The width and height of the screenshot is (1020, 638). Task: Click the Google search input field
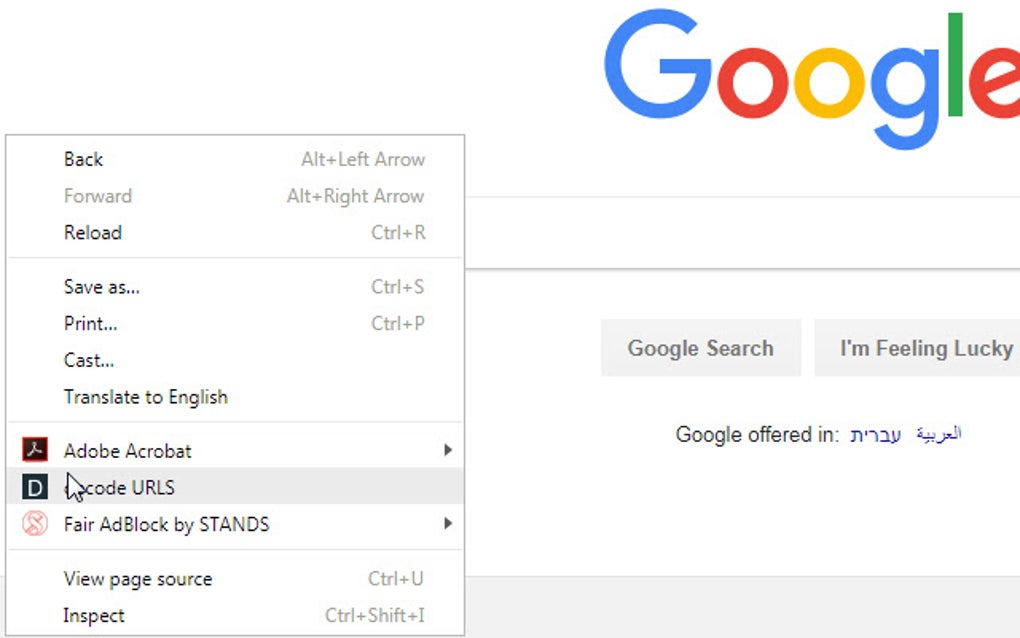pyautogui.click(x=740, y=232)
